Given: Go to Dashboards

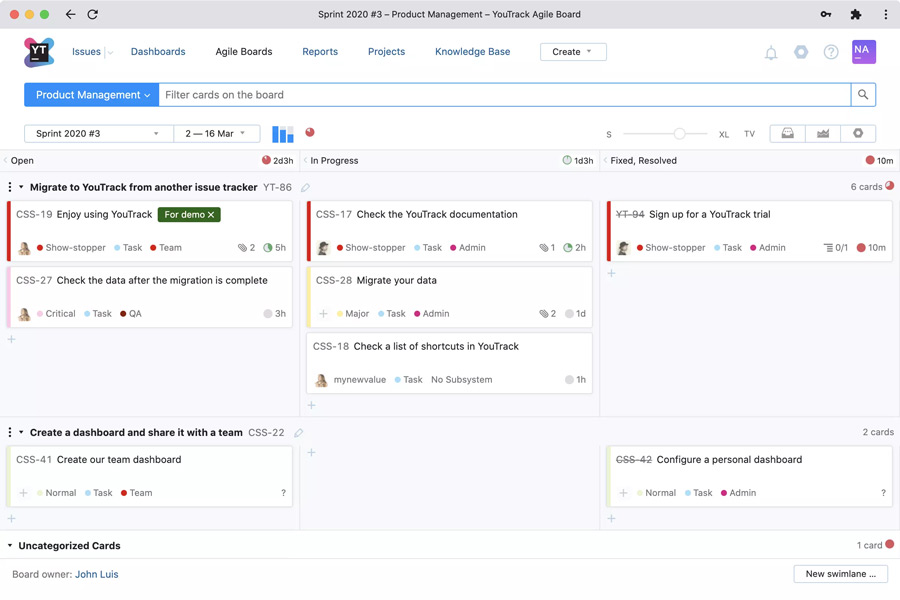Looking at the screenshot, I should pos(158,52).
